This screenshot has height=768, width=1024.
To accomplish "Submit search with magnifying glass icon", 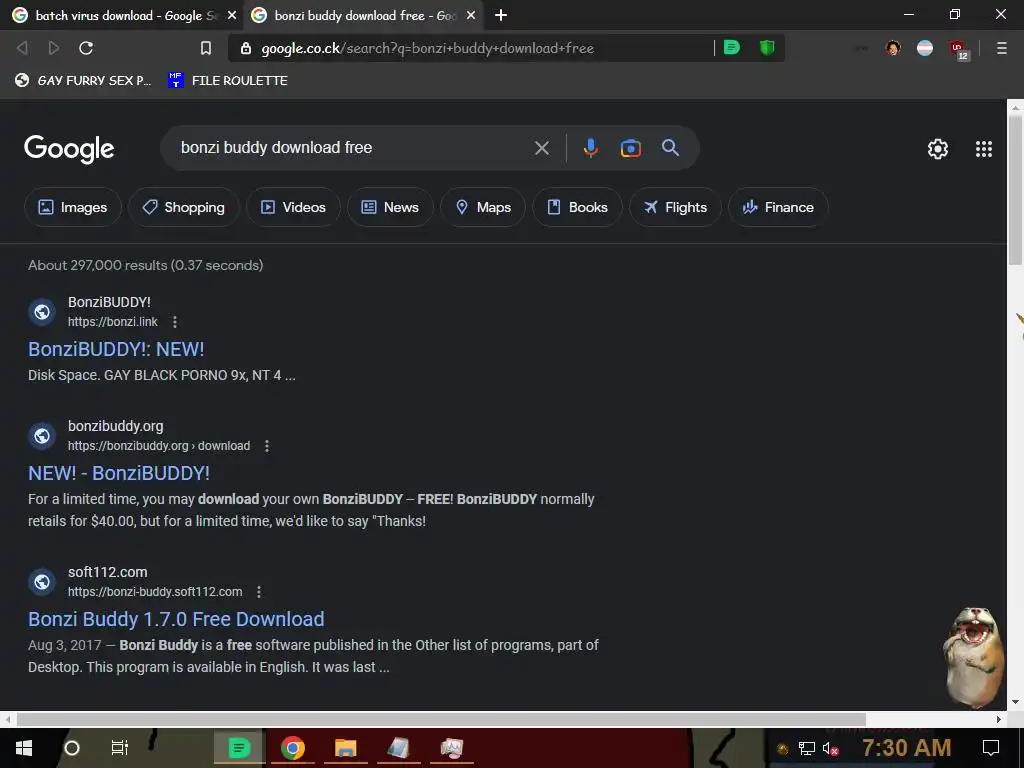I will pyautogui.click(x=670, y=148).
